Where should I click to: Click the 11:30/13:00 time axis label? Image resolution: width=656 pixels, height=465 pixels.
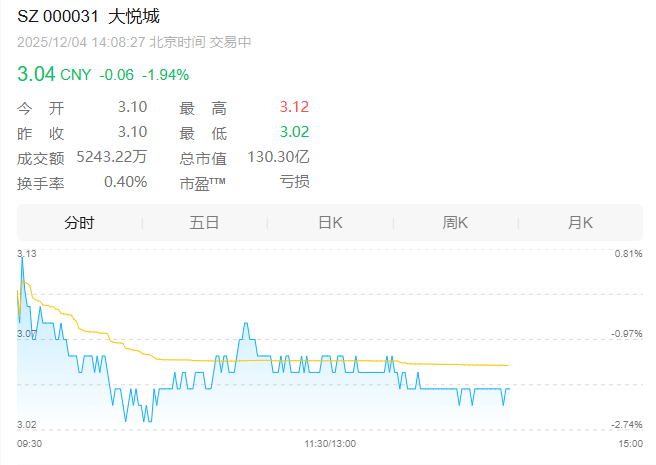pyautogui.click(x=330, y=444)
